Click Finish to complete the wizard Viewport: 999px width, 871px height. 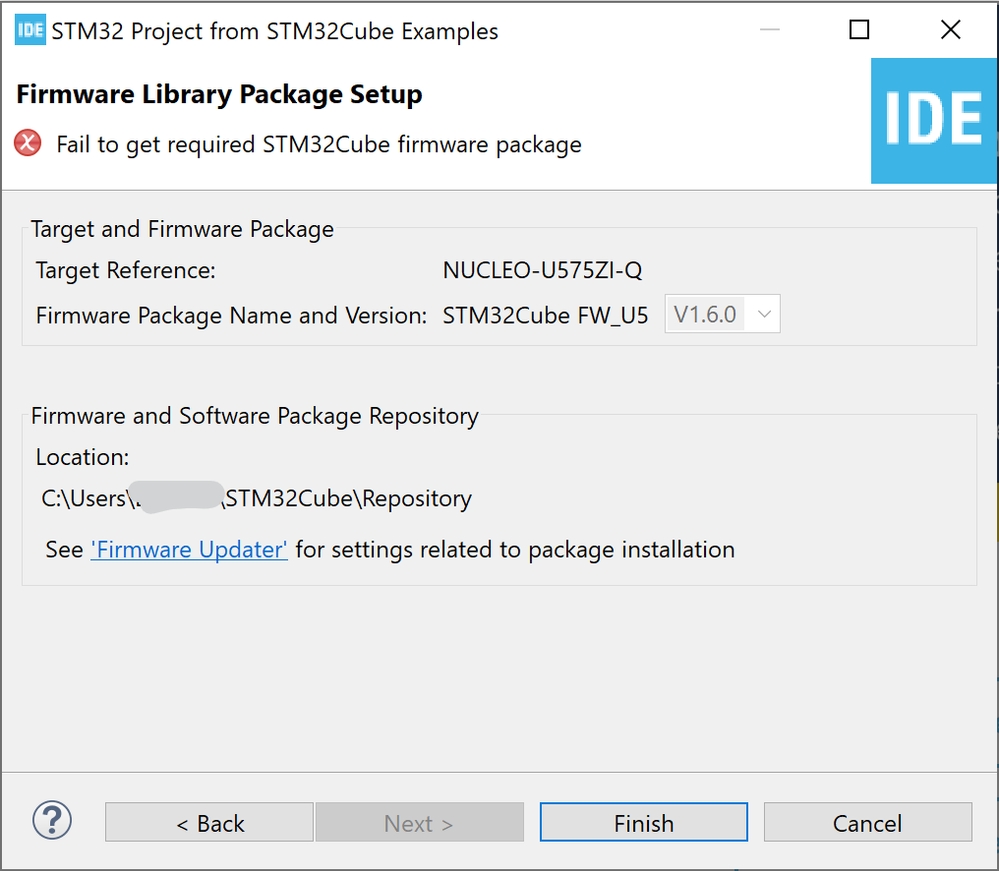[x=643, y=823]
